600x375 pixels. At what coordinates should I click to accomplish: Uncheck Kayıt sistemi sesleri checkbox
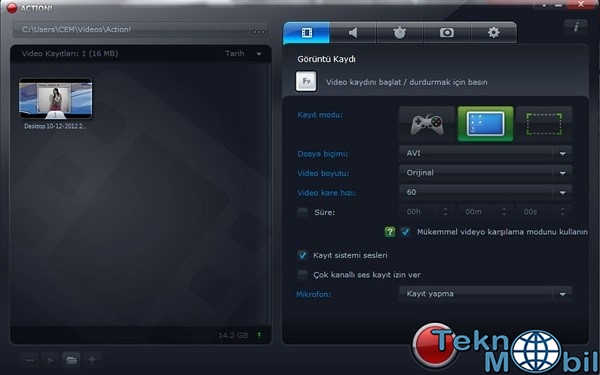tap(303, 255)
